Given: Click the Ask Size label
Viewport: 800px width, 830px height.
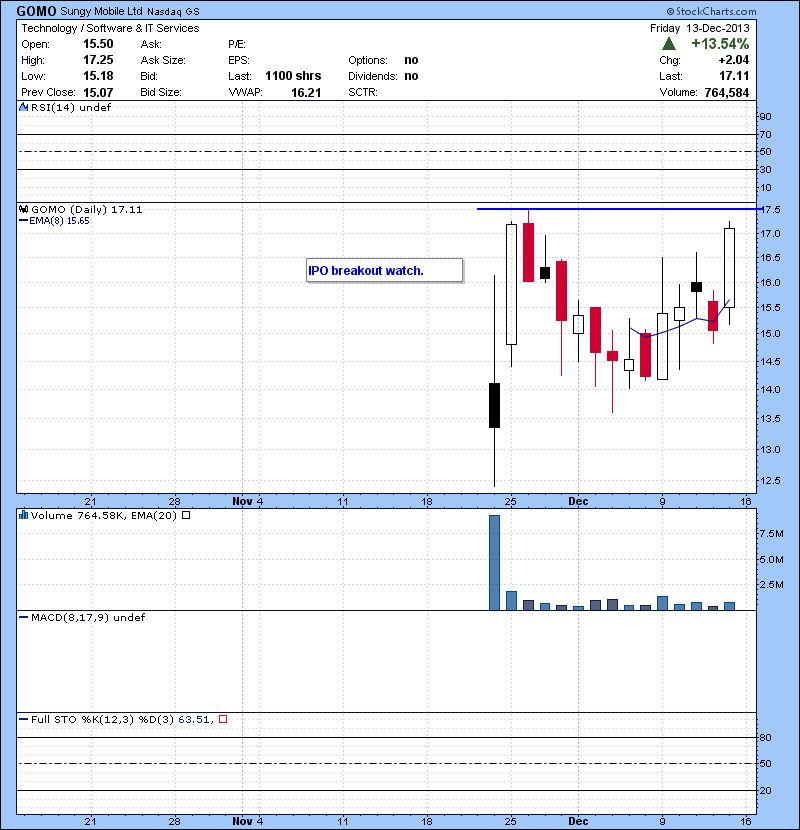Looking at the screenshot, I should point(163,60).
